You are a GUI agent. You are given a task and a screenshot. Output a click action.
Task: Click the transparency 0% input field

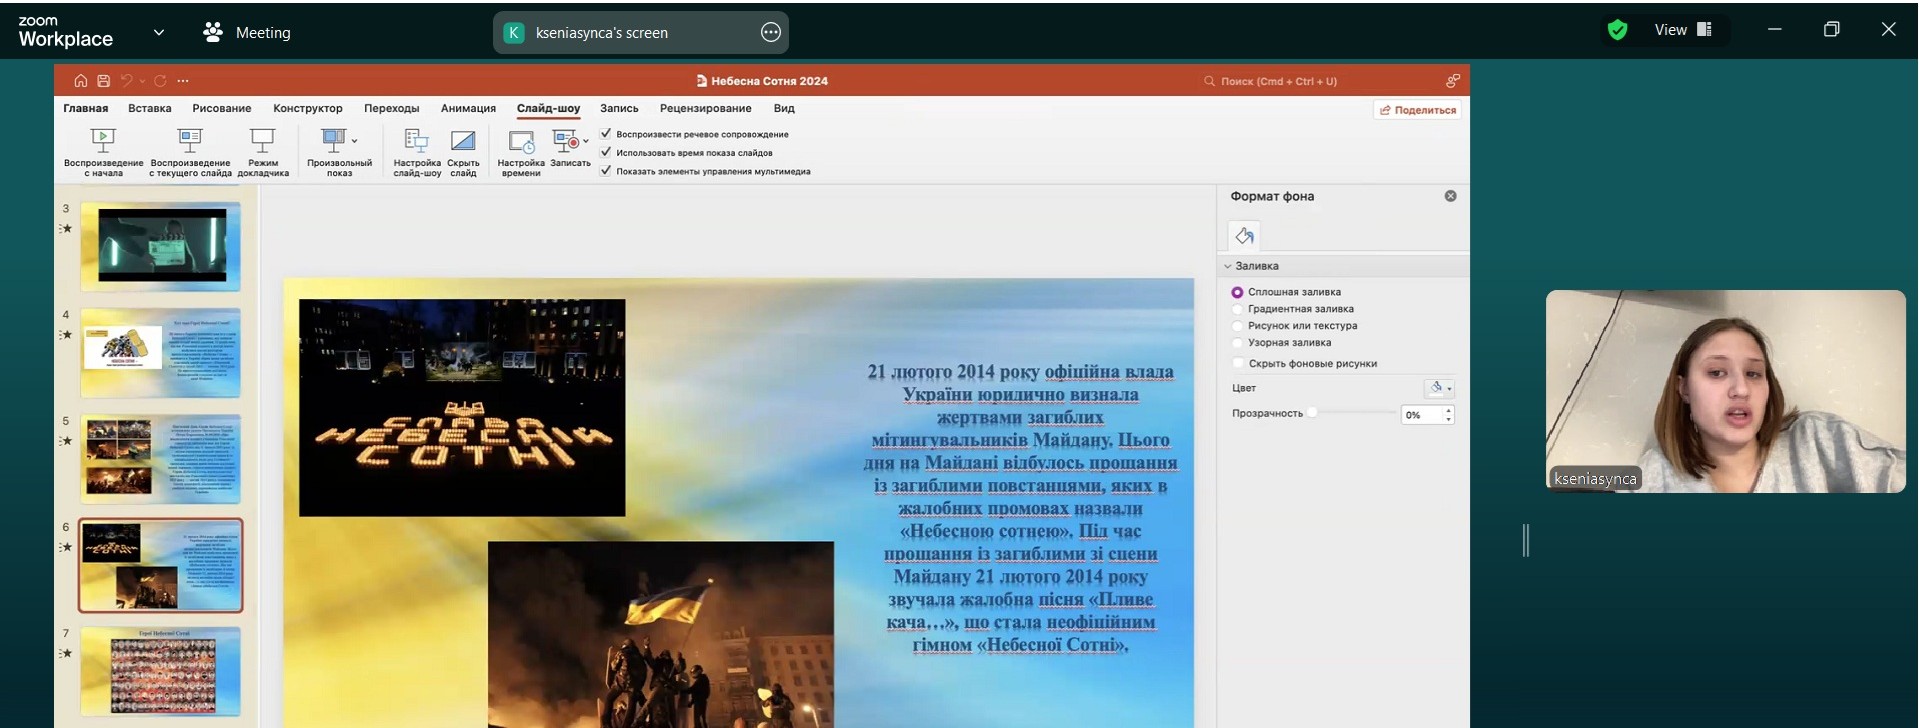(x=1421, y=414)
